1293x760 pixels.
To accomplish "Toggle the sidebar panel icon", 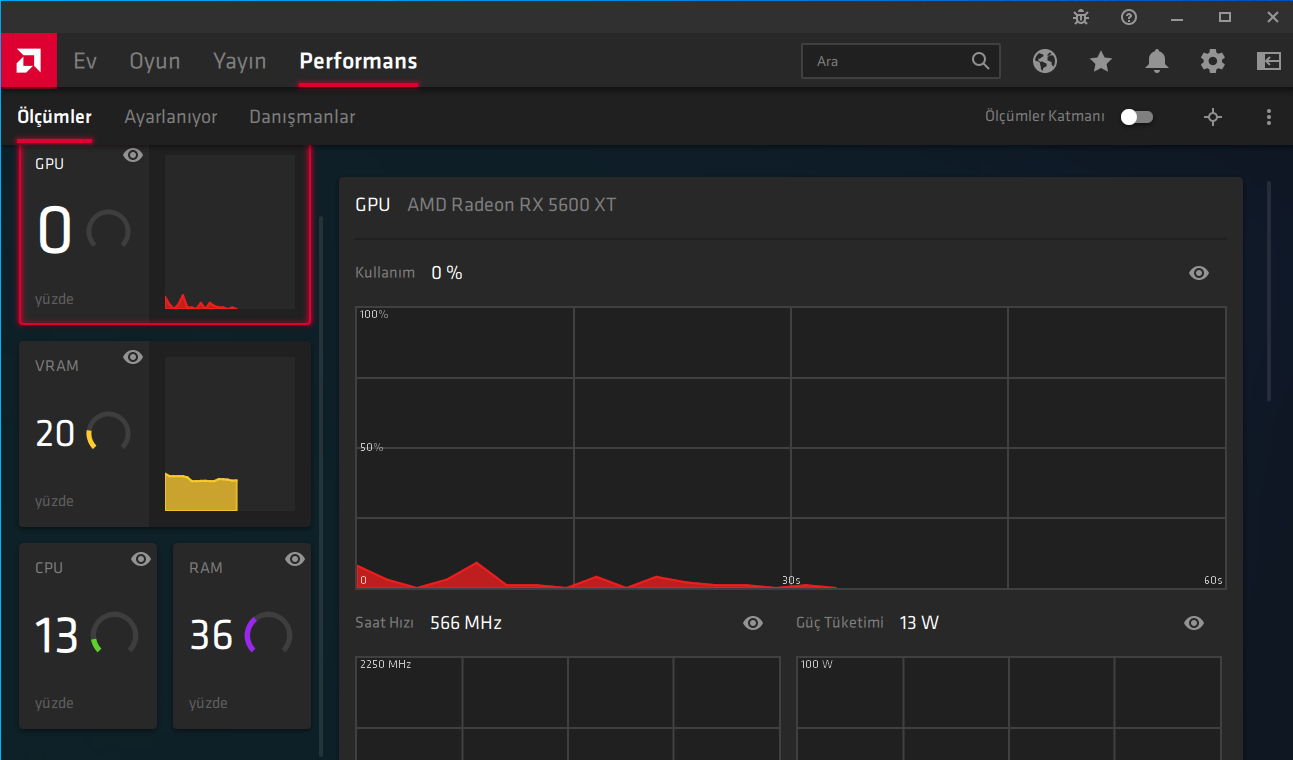I will [1269, 61].
